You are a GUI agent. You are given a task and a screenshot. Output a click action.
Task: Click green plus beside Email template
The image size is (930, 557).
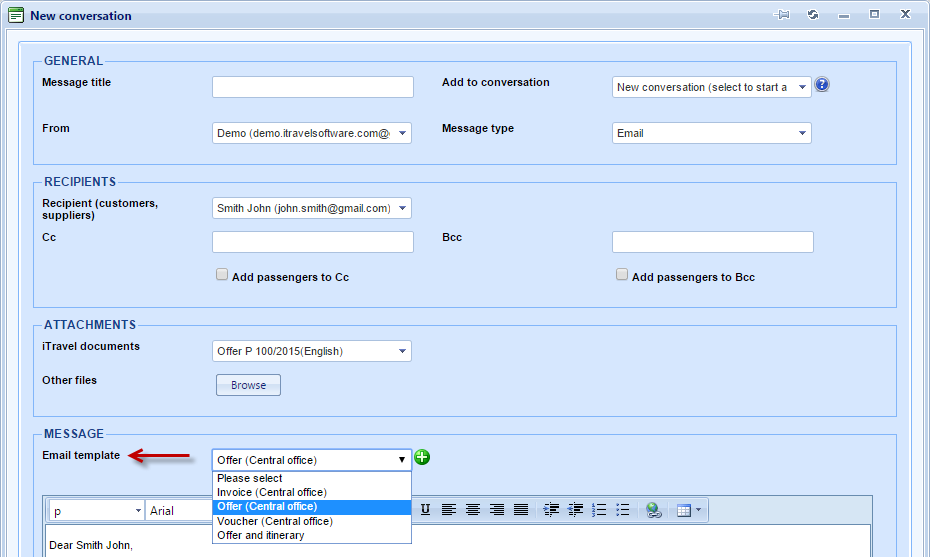pyautogui.click(x=422, y=457)
